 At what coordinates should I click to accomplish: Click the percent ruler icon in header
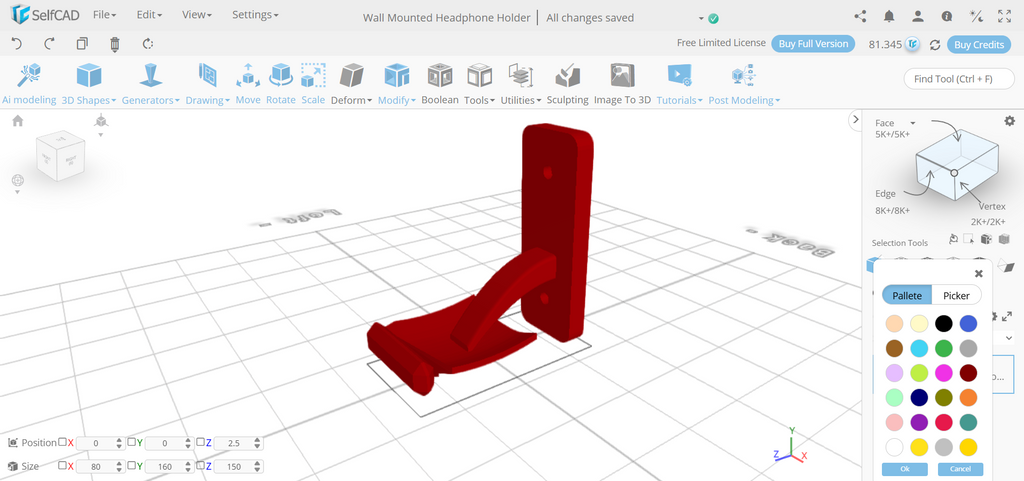976,16
